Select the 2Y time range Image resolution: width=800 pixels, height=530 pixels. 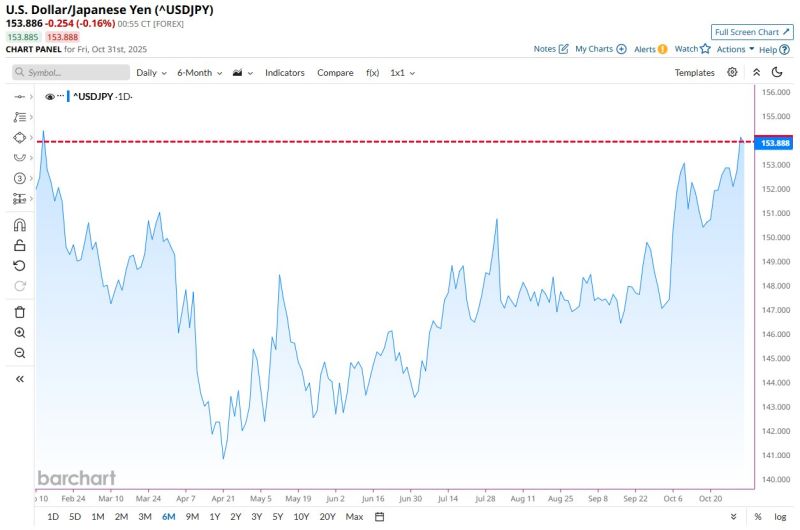tap(236, 517)
